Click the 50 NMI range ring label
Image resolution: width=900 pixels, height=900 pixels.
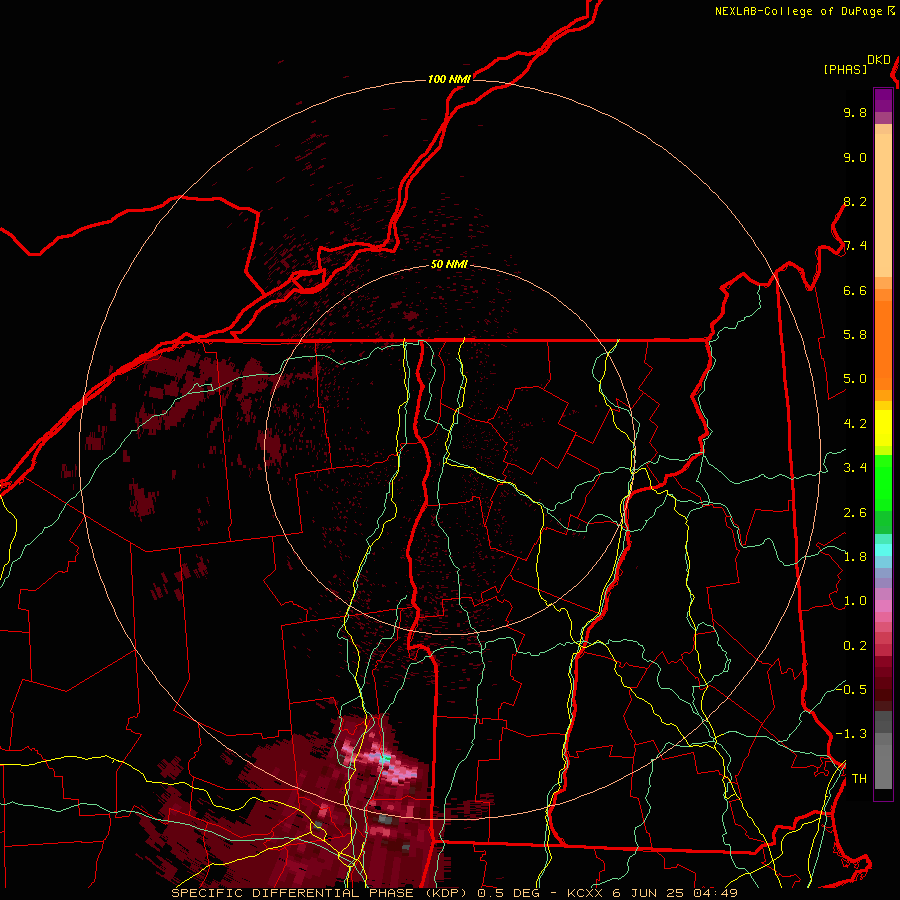click(449, 264)
